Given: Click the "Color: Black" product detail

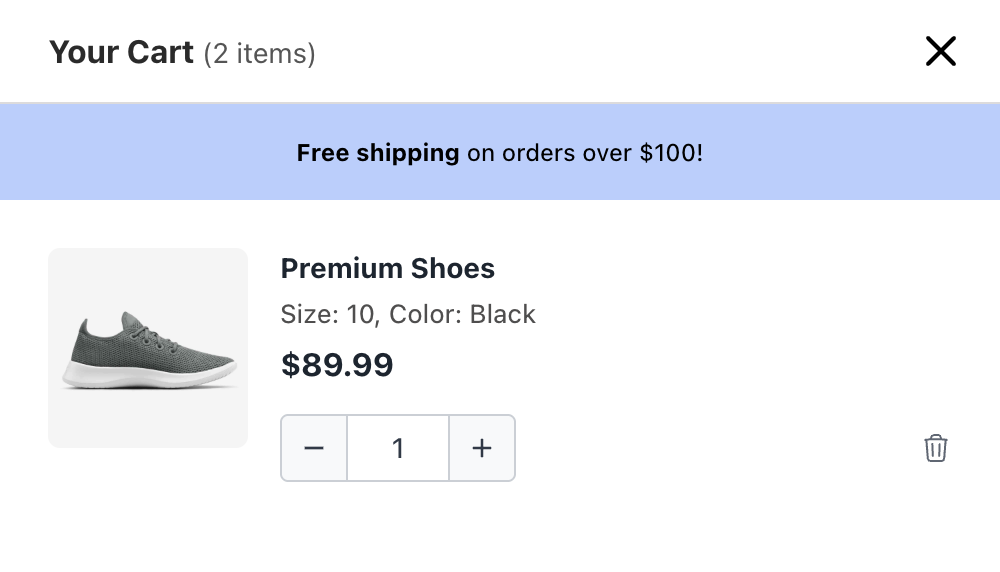Looking at the screenshot, I should 463,314.
